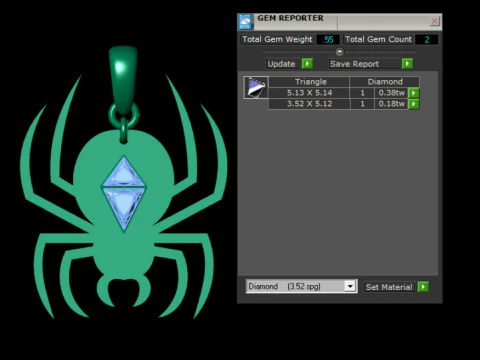Viewport: 480px width, 360px height.
Task: Click the Total Gem Count label
Action: tap(378, 39)
